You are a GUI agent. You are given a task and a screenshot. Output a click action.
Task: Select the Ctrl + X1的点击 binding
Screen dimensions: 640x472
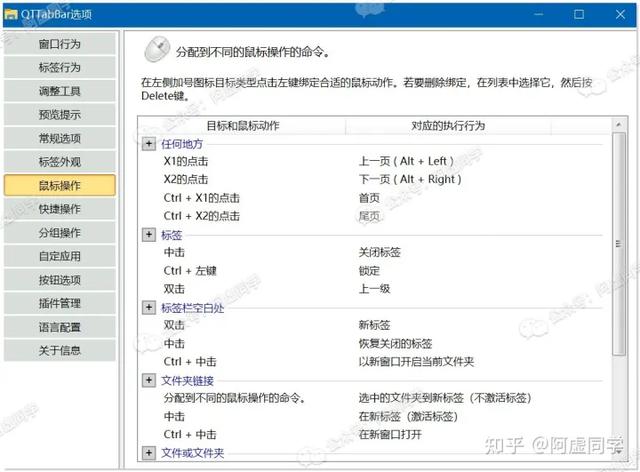tap(202, 198)
